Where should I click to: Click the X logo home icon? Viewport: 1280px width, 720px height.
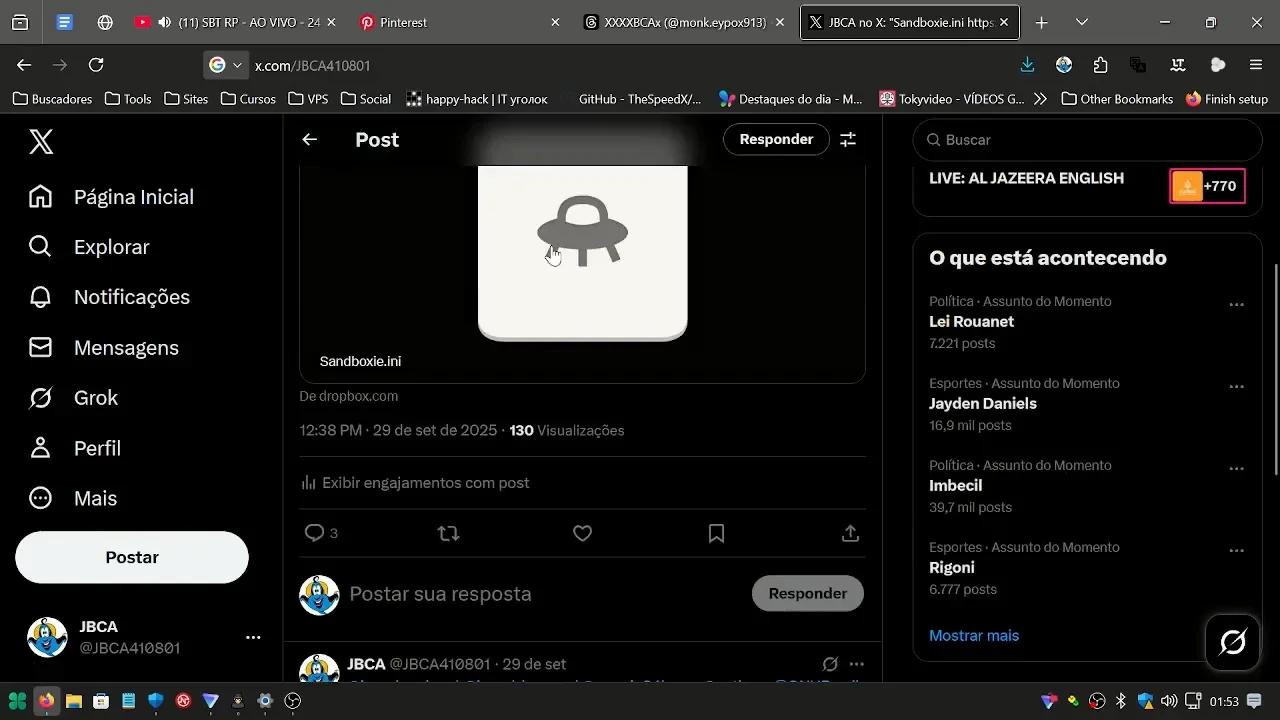pyautogui.click(x=41, y=142)
